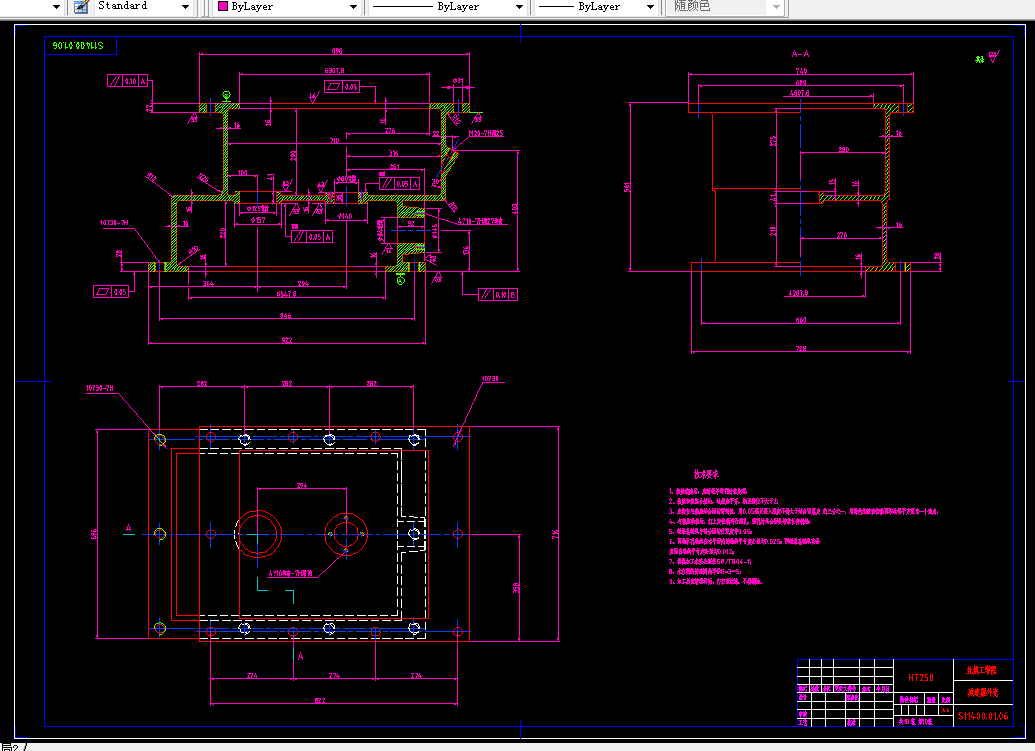Select the 技术要求 heading text
This screenshot has height=751, width=1035.
tap(706, 474)
